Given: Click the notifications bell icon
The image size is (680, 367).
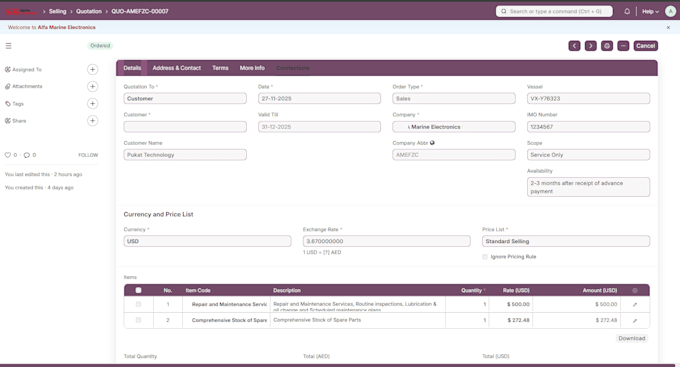Looking at the screenshot, I should pyautogui.click(x=627, y=11).
